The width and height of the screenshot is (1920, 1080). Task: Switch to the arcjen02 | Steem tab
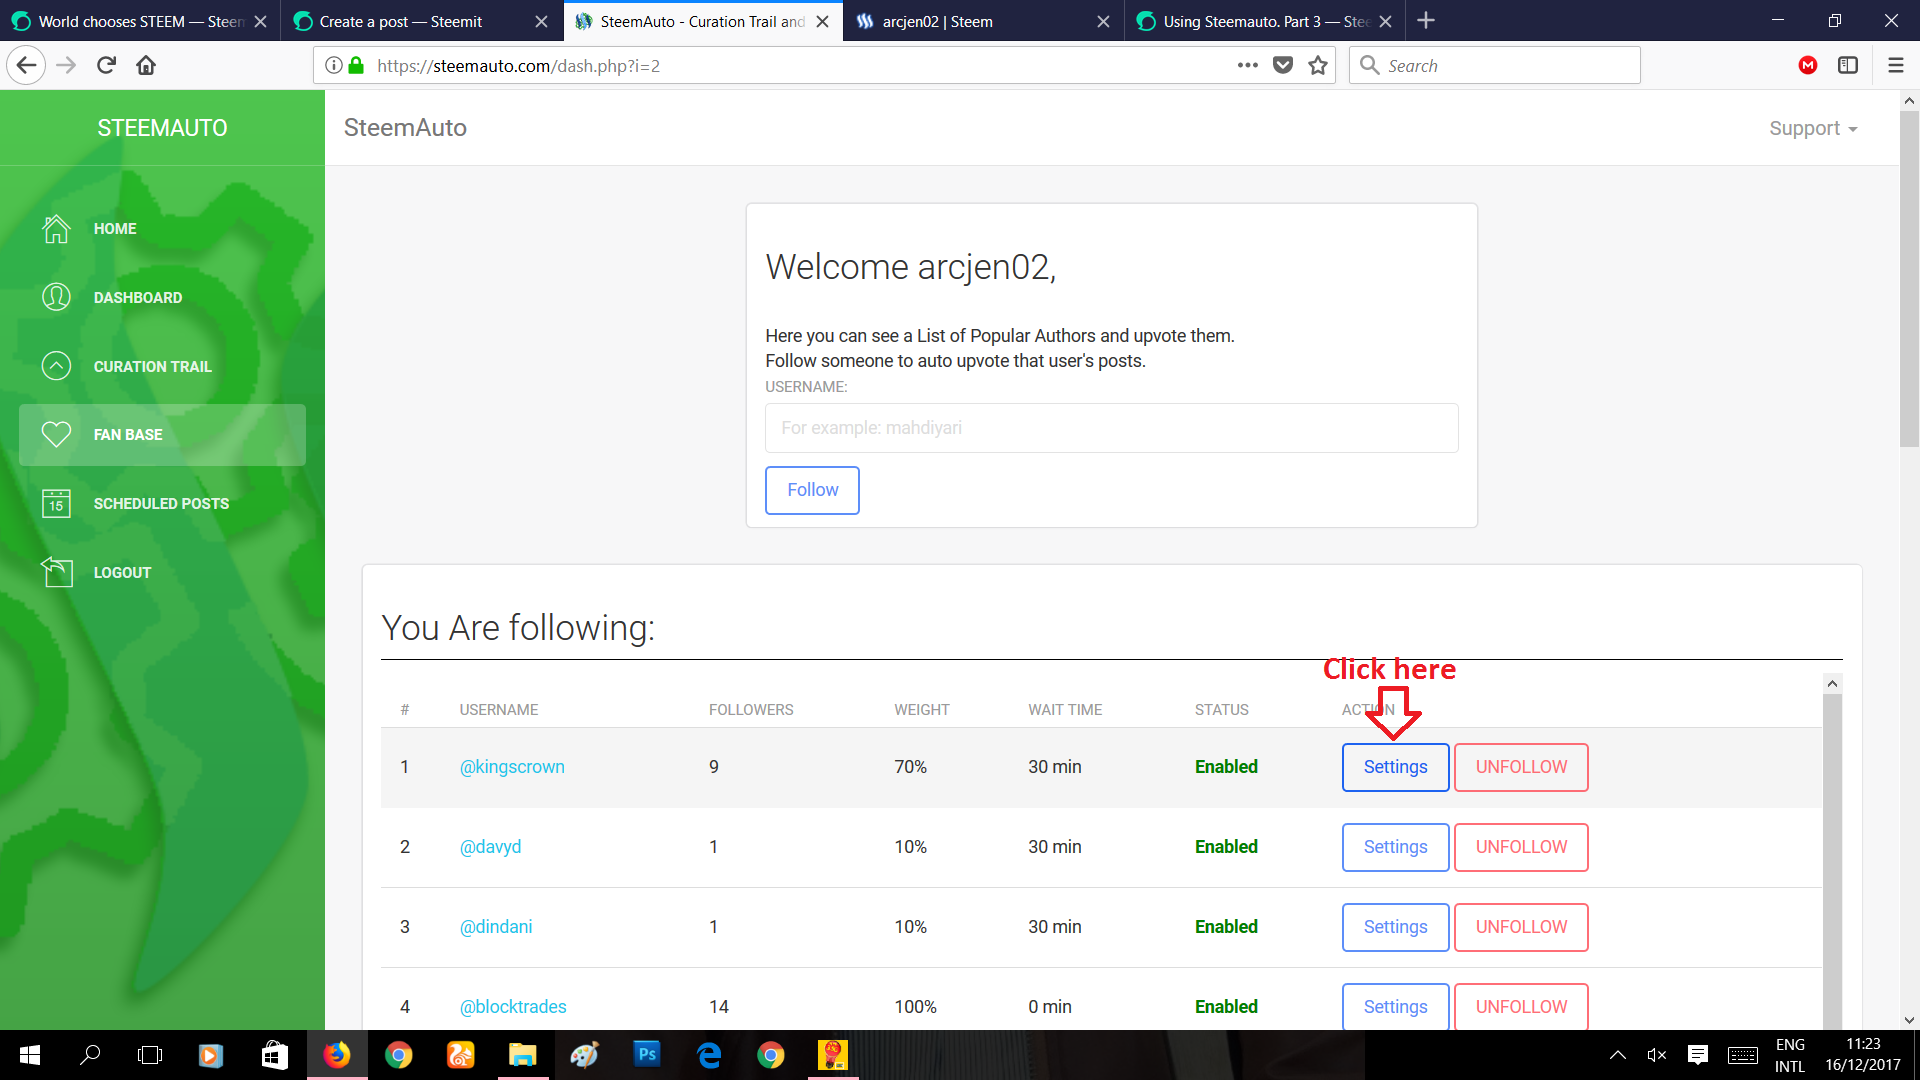click(x=936, y=21)
